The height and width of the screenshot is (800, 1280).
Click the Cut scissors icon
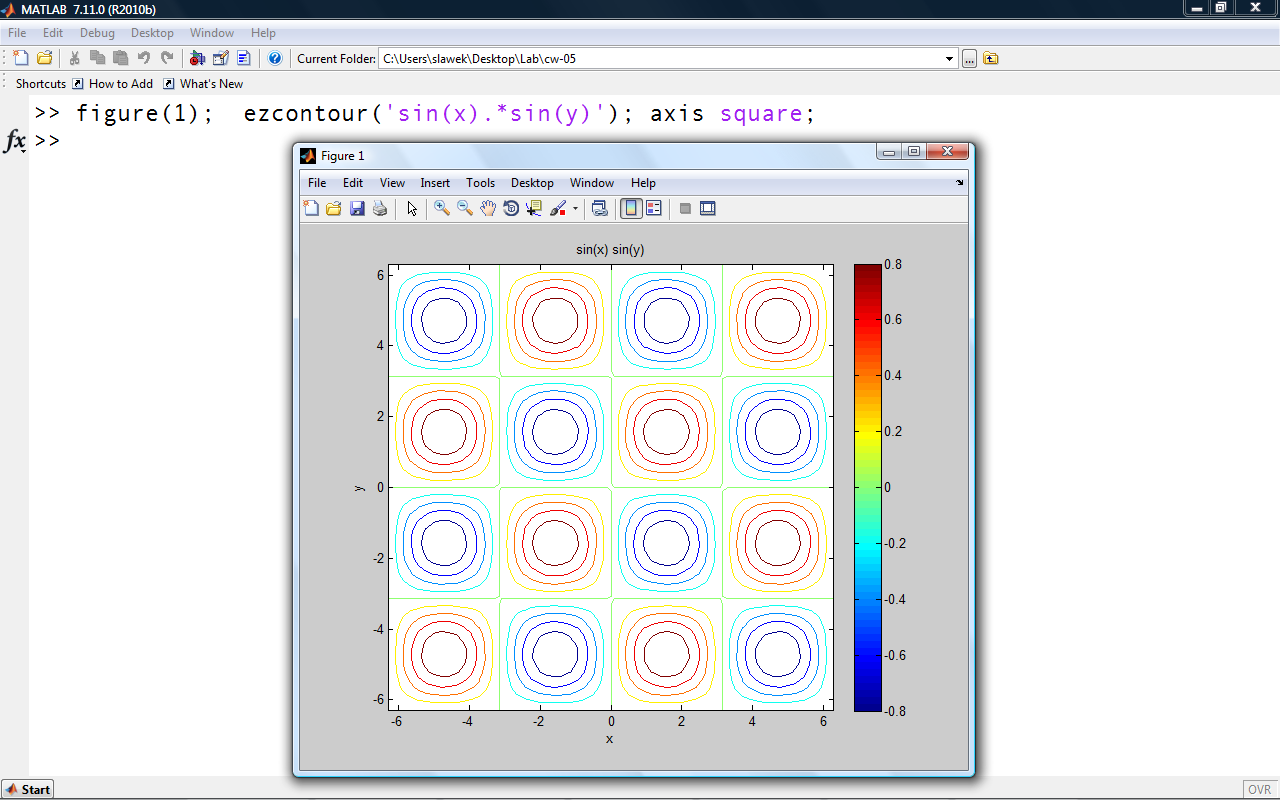74,58
